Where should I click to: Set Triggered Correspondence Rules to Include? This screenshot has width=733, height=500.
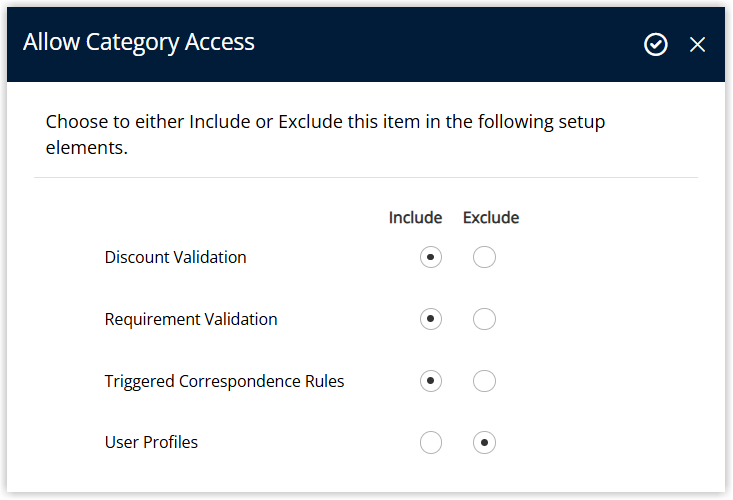pyautogui.click(x=431, y=381)
